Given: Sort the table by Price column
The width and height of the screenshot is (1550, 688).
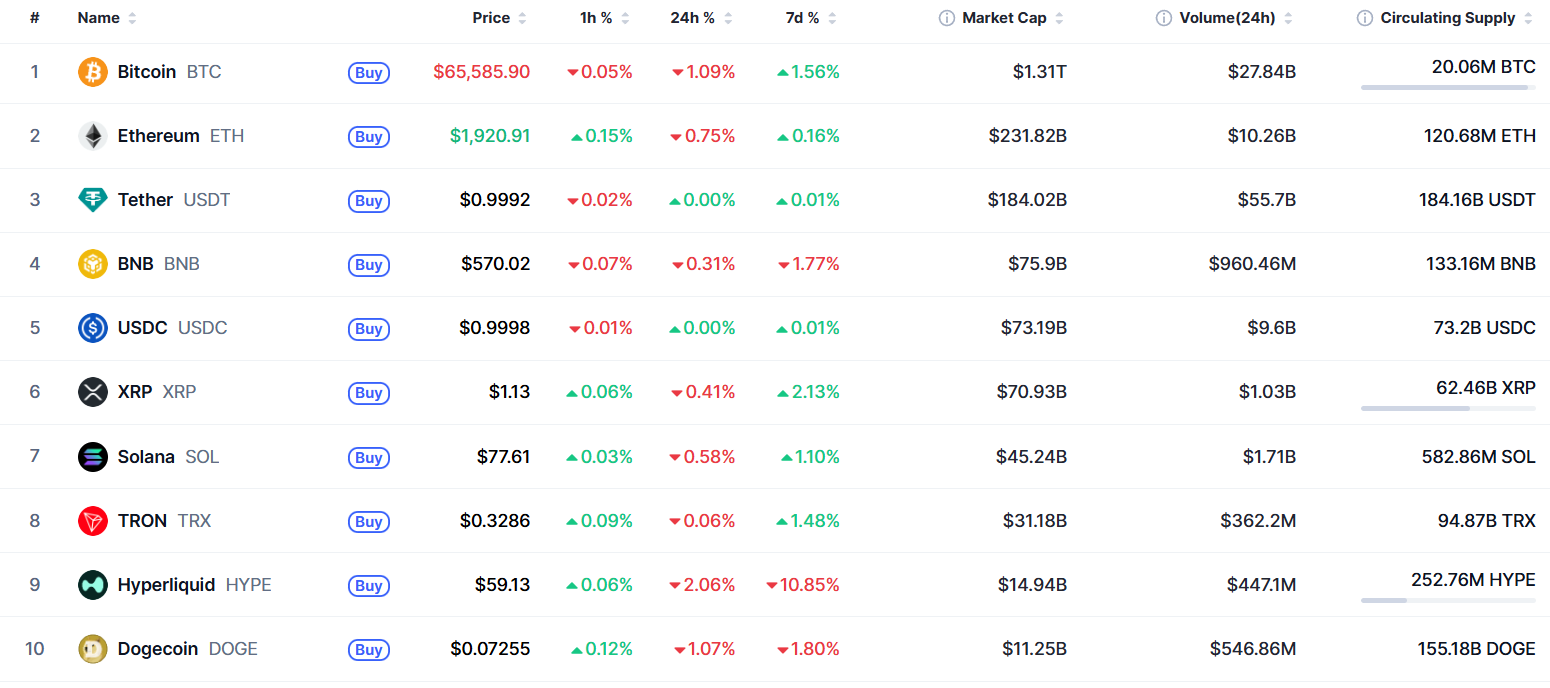Looking at the screenshot, I should tap(499, 18).
